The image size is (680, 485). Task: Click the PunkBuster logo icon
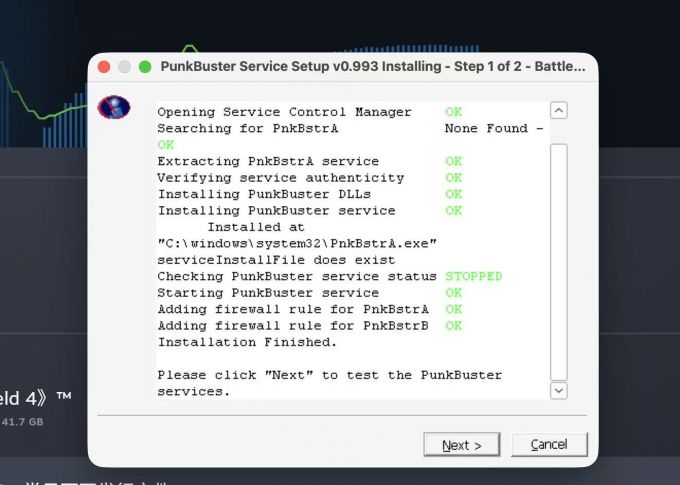(114, 107)
